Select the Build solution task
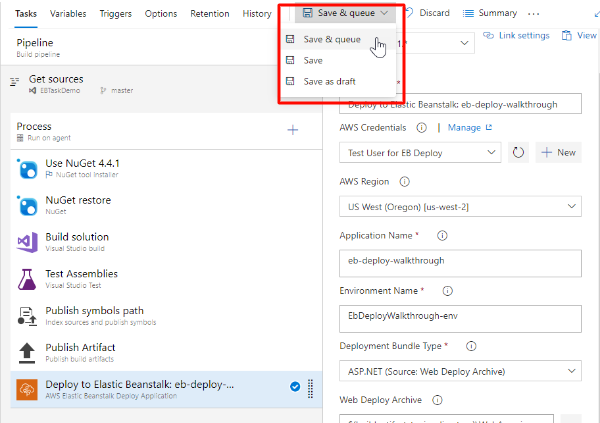This screenshot has width=600, height=423. [x=166, y=242]
